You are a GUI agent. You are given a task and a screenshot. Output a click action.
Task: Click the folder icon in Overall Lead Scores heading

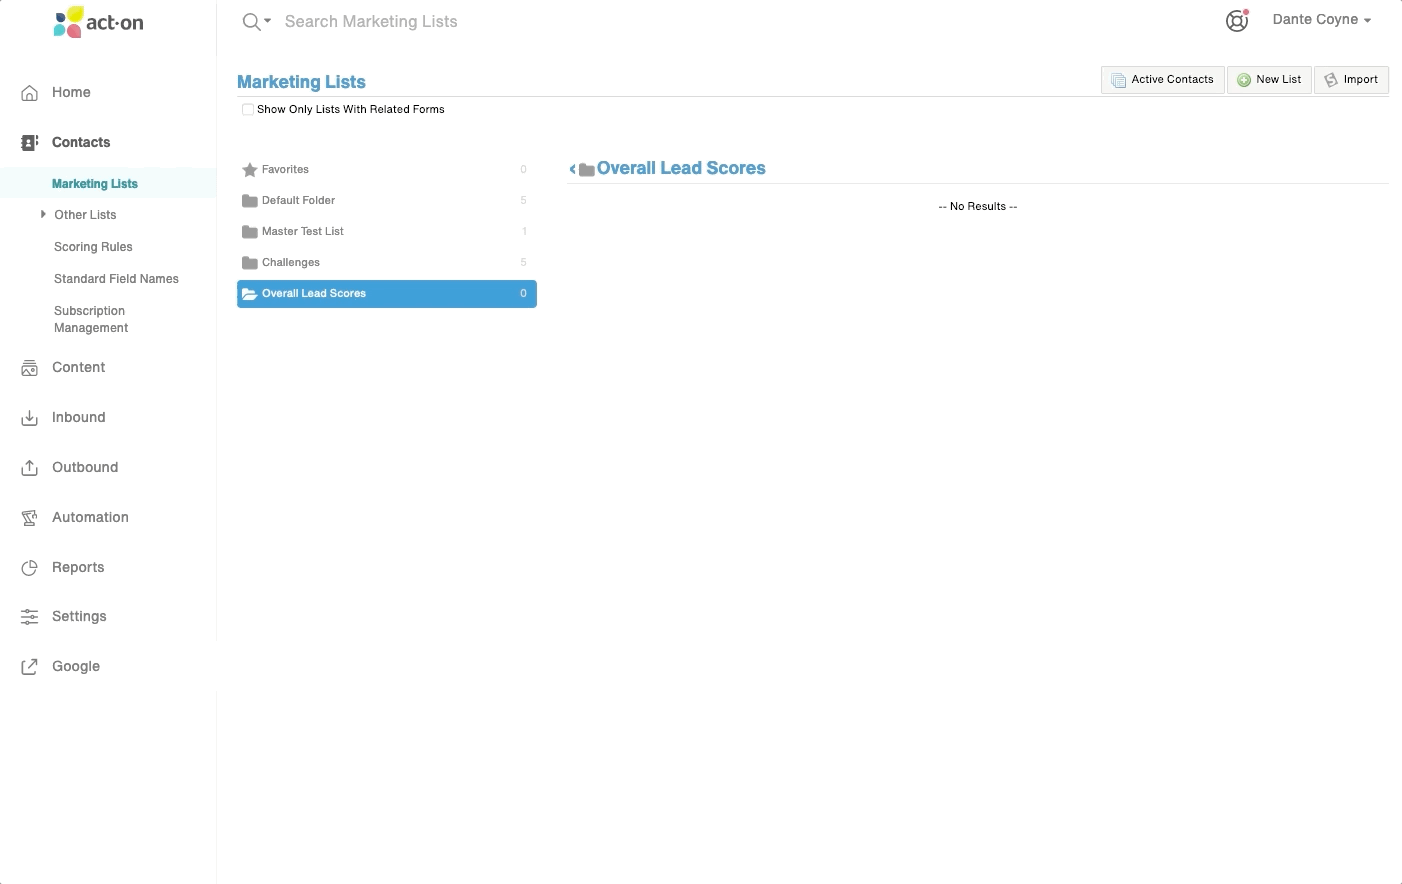587,170
